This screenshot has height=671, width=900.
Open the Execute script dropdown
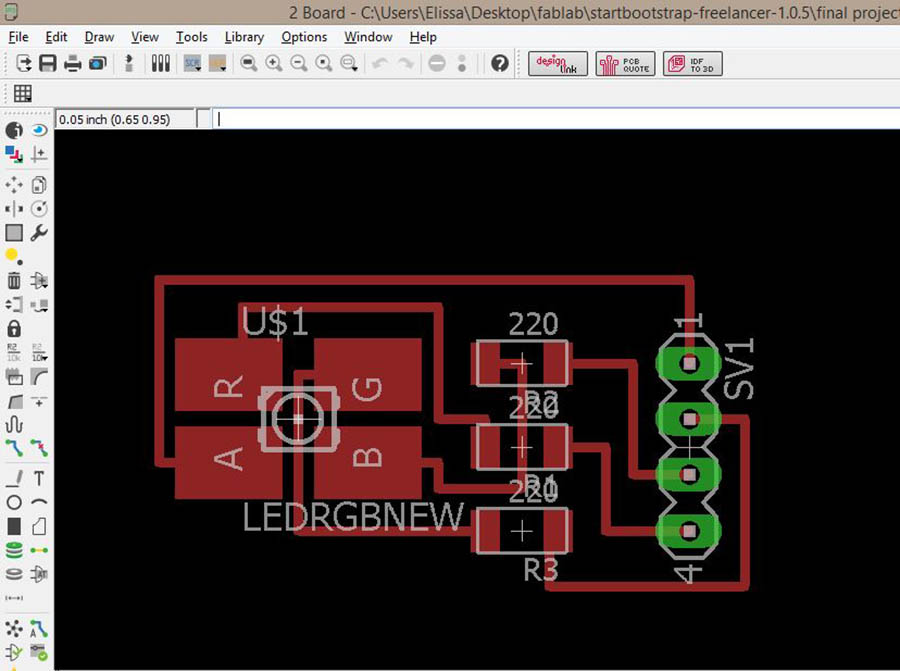pos(192,63)
